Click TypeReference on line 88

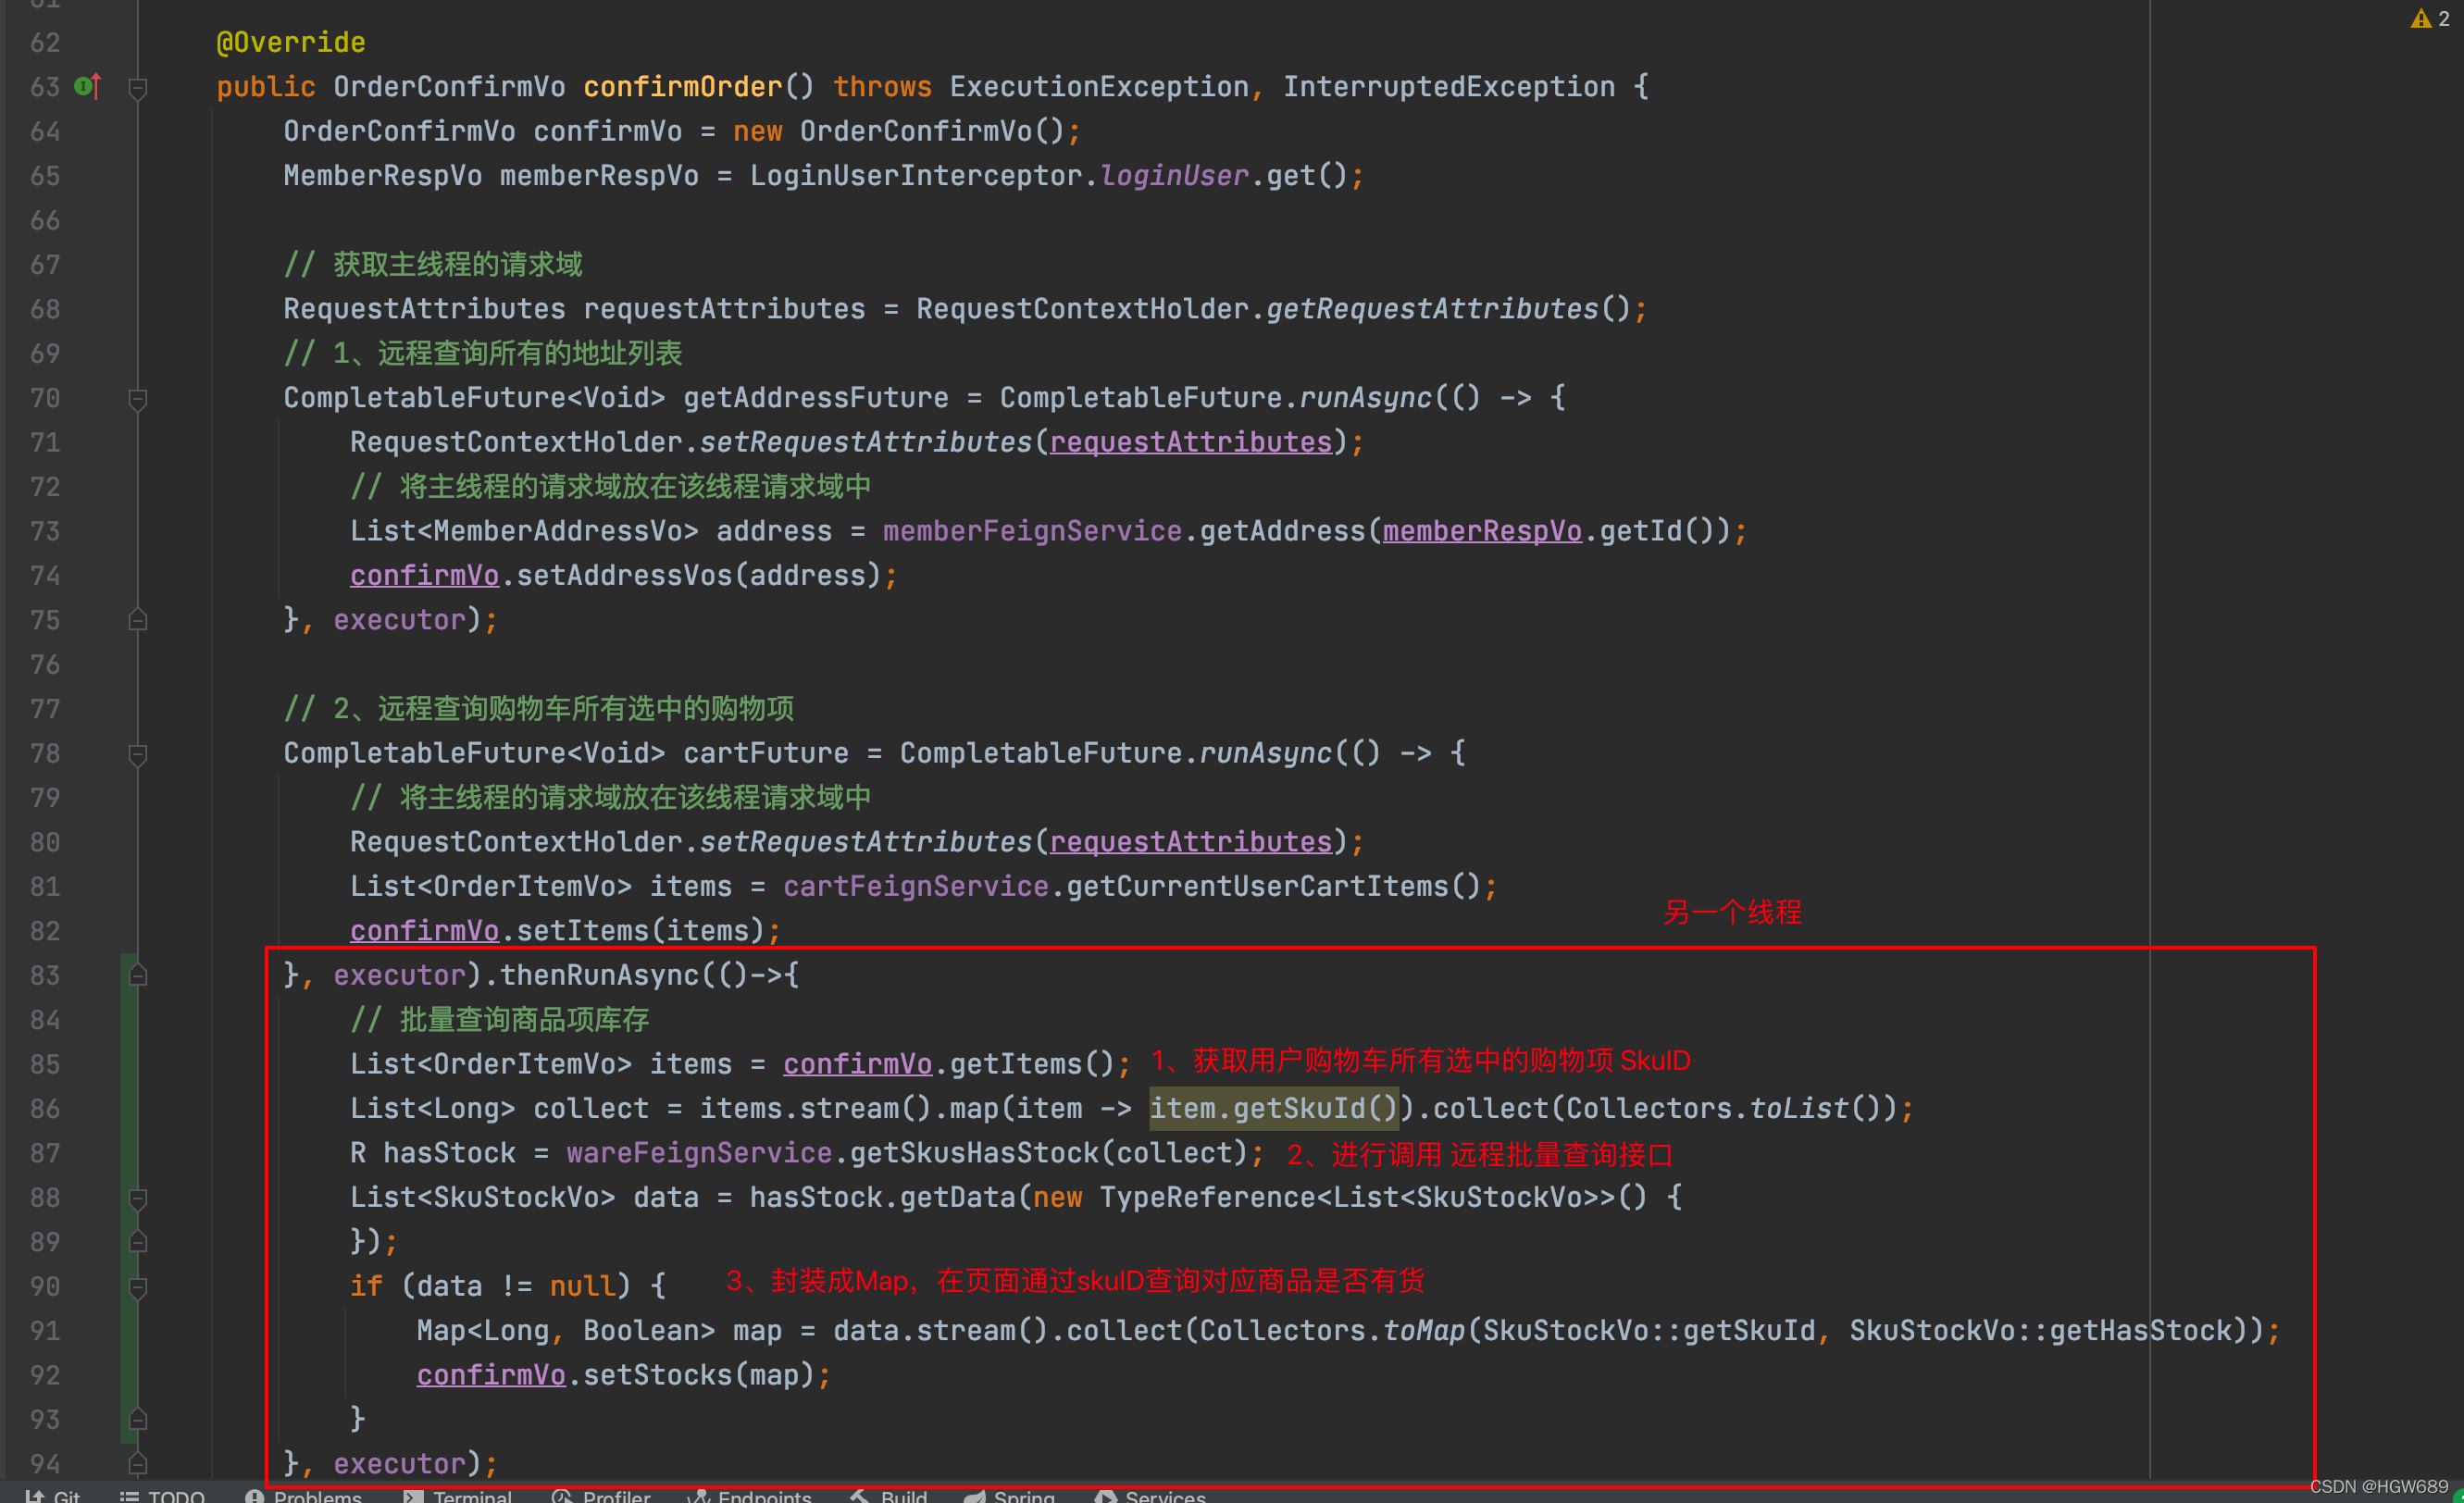(1207, 1197)
